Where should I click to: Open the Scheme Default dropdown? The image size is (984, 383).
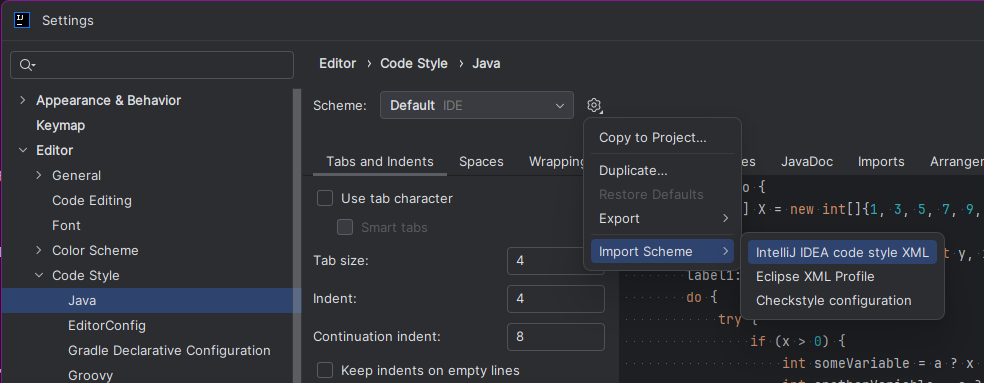477,105
